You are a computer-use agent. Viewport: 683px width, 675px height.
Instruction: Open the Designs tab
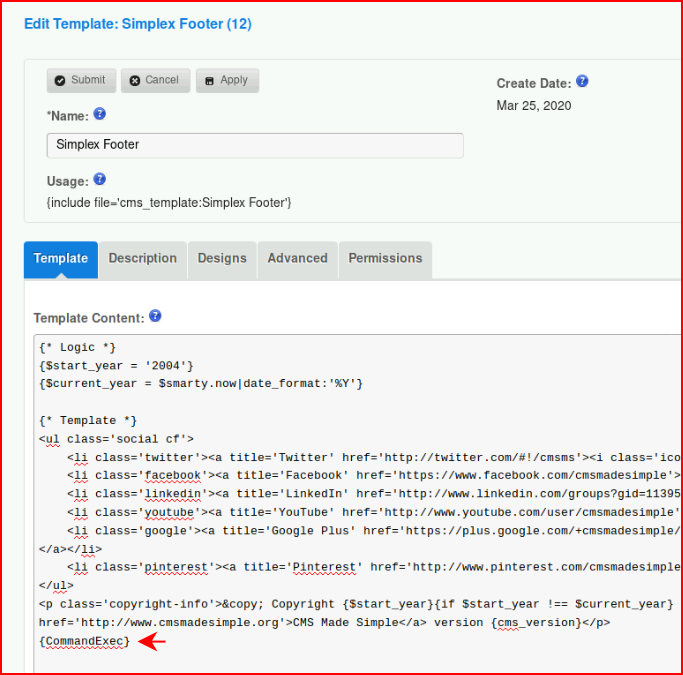[222, 260]
